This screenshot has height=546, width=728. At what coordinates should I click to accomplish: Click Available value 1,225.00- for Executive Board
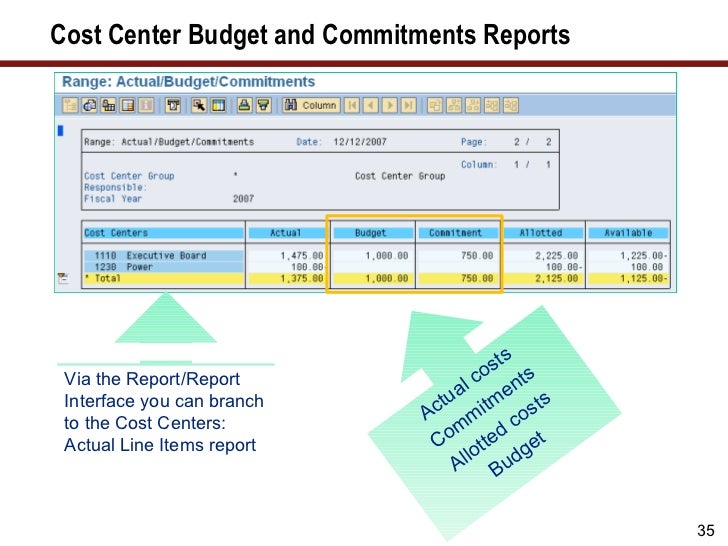[644, 255]
